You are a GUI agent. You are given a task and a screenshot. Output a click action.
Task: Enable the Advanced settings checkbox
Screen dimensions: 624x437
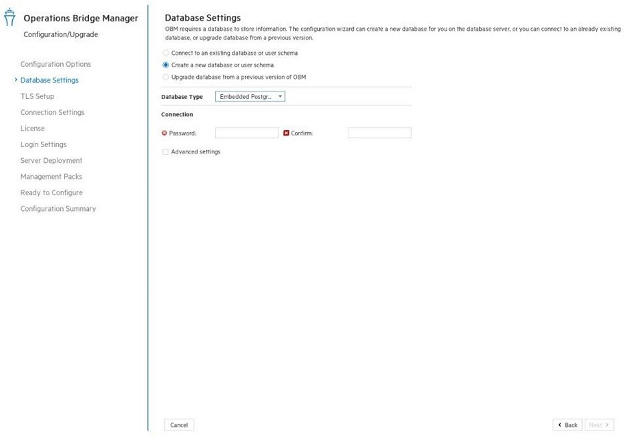pyautogui.click(x=166, y=152)
